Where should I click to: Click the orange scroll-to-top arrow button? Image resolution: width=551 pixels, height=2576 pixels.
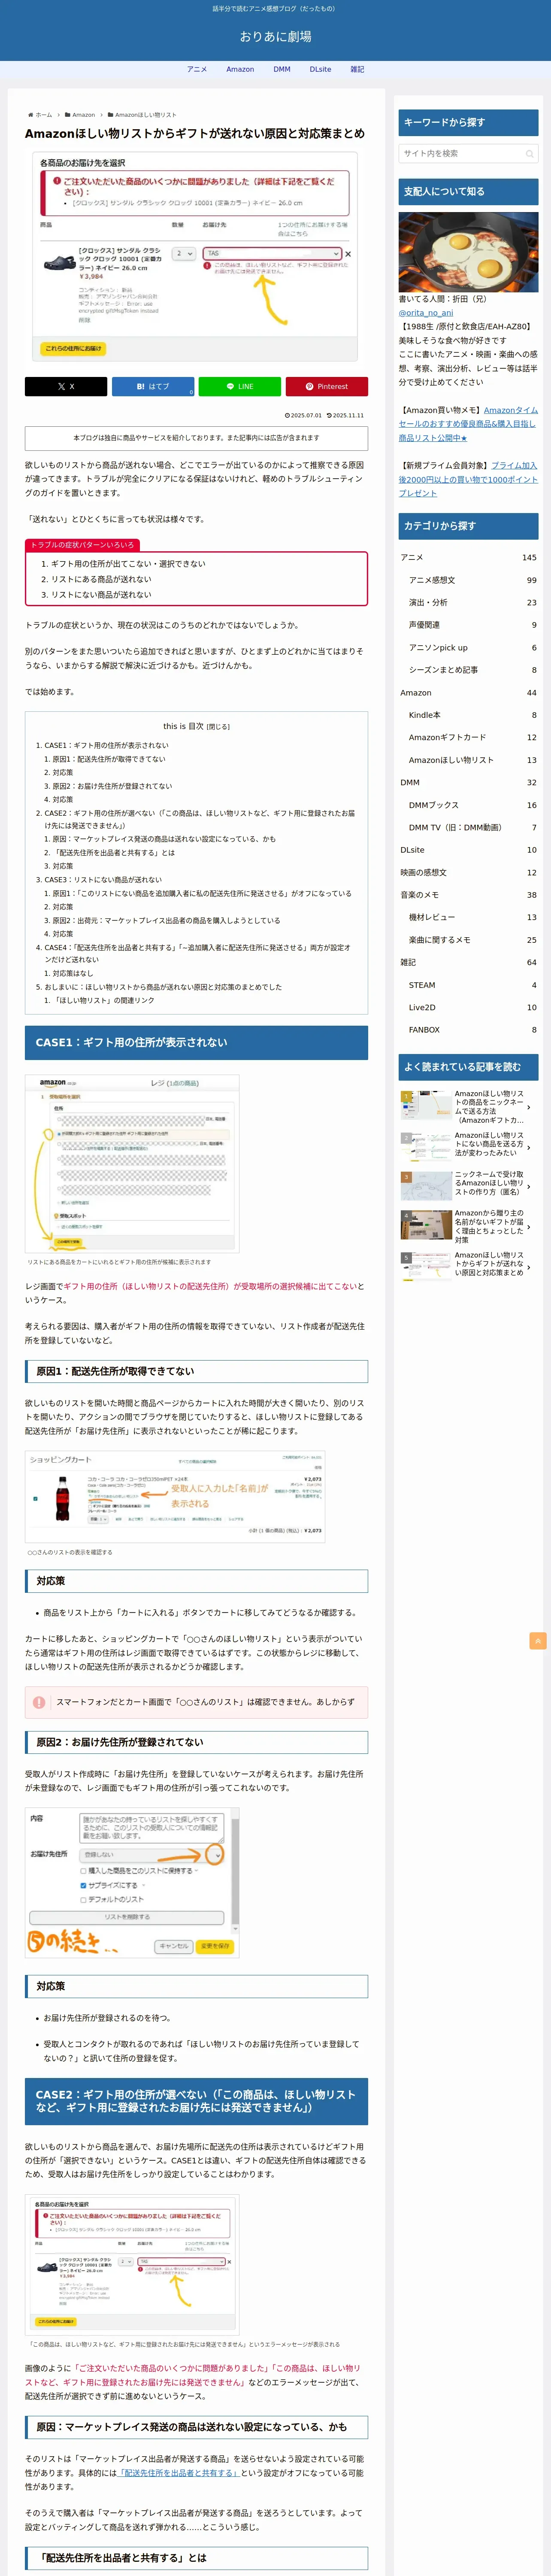pyautogui.click(x=538, y=1641)
